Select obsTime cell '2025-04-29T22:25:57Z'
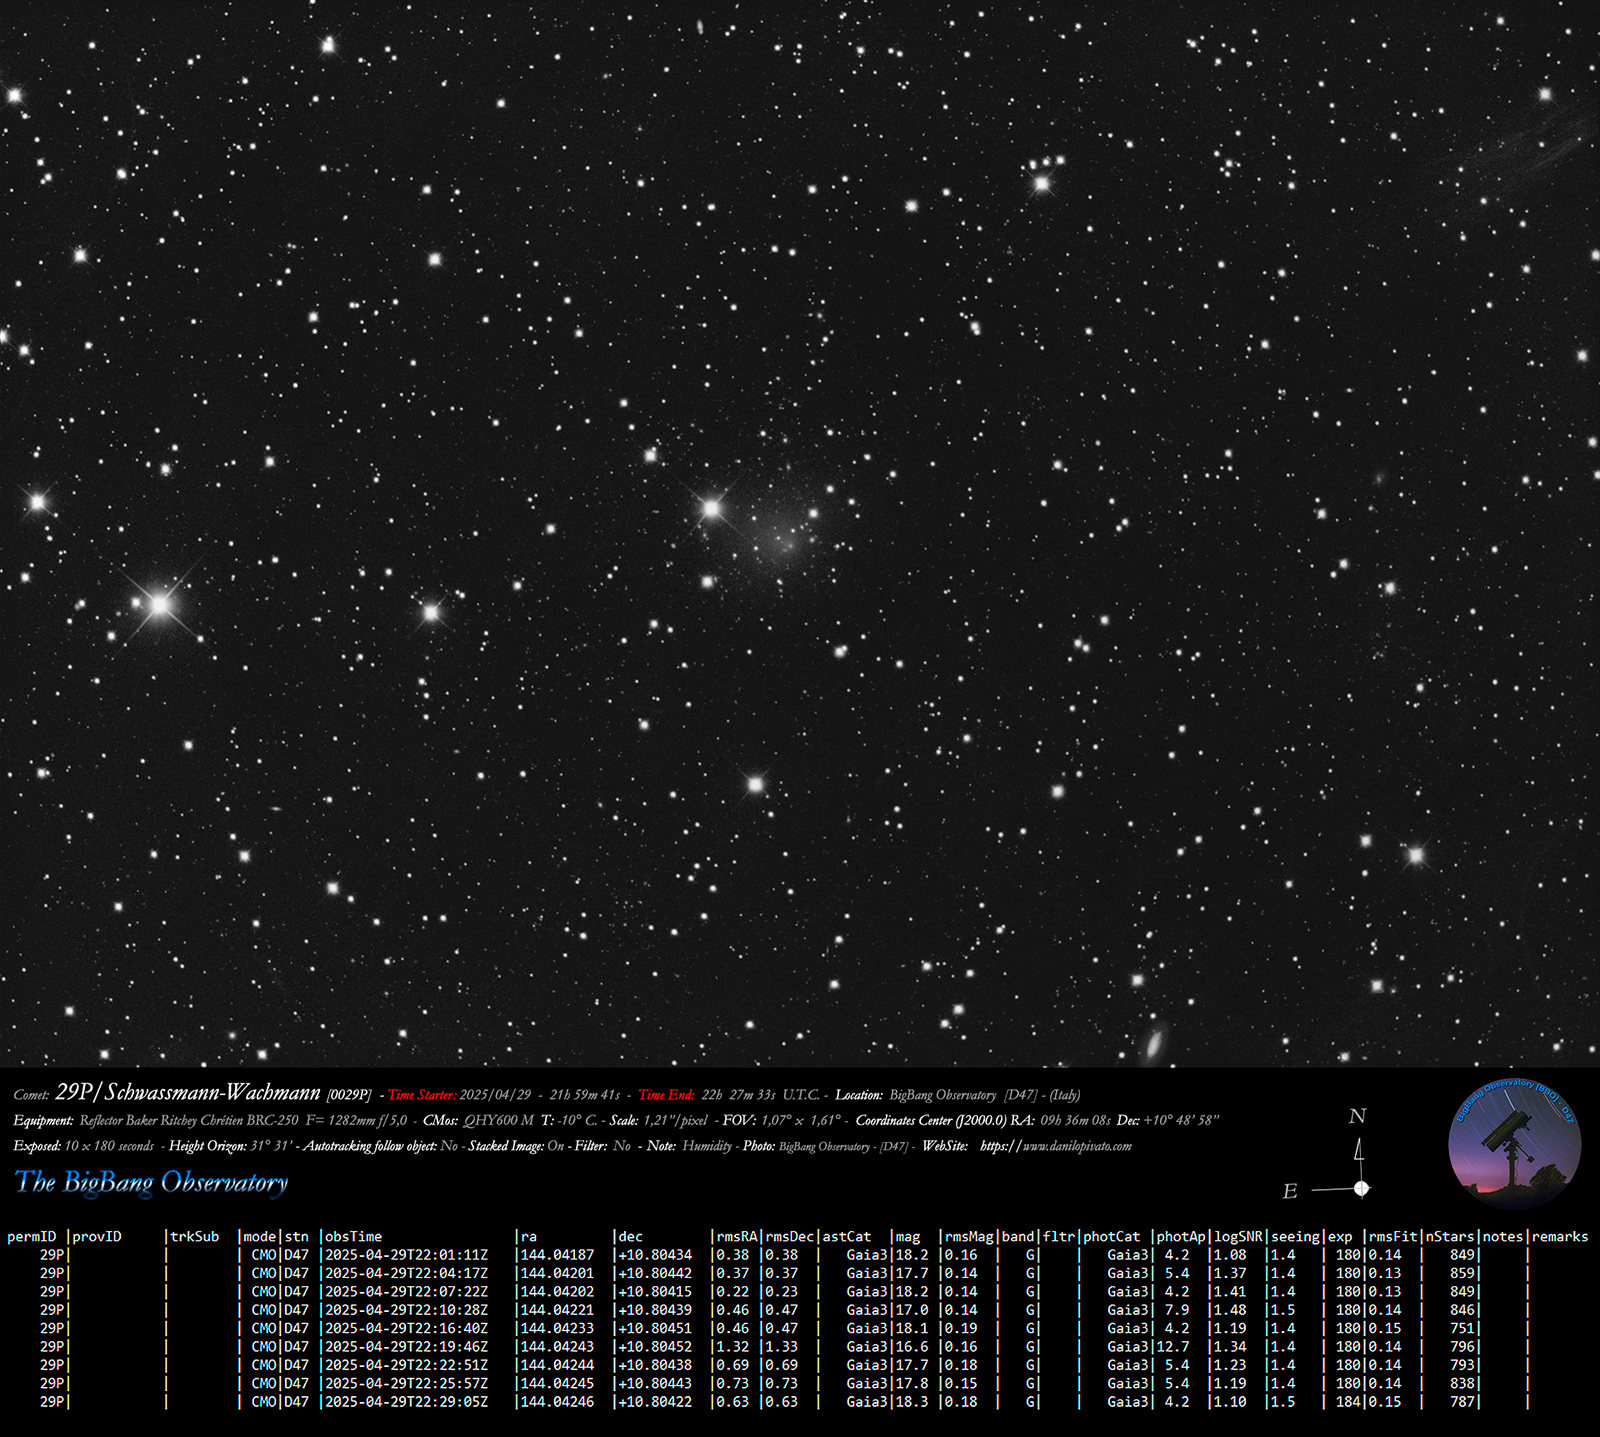This screenshot has height=1437, width=1600. (x=407, y=1384)
